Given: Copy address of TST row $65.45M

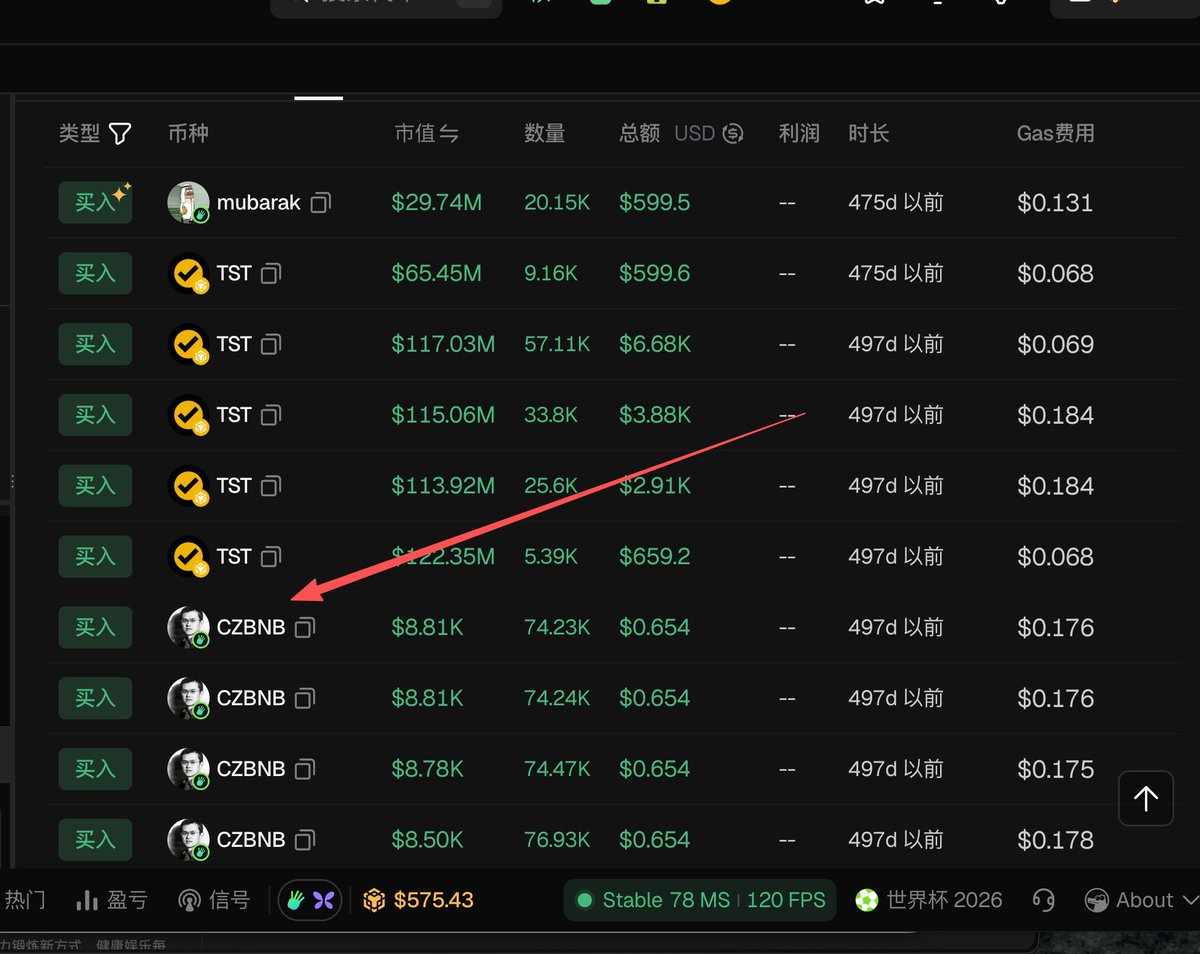Looking at the screenshot, I should tap(271, 273).
